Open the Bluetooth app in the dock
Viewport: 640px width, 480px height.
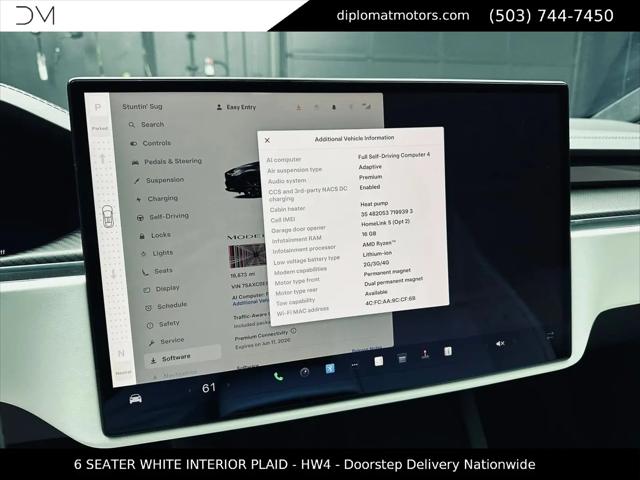pyautogui.click(x=330, y=369)
